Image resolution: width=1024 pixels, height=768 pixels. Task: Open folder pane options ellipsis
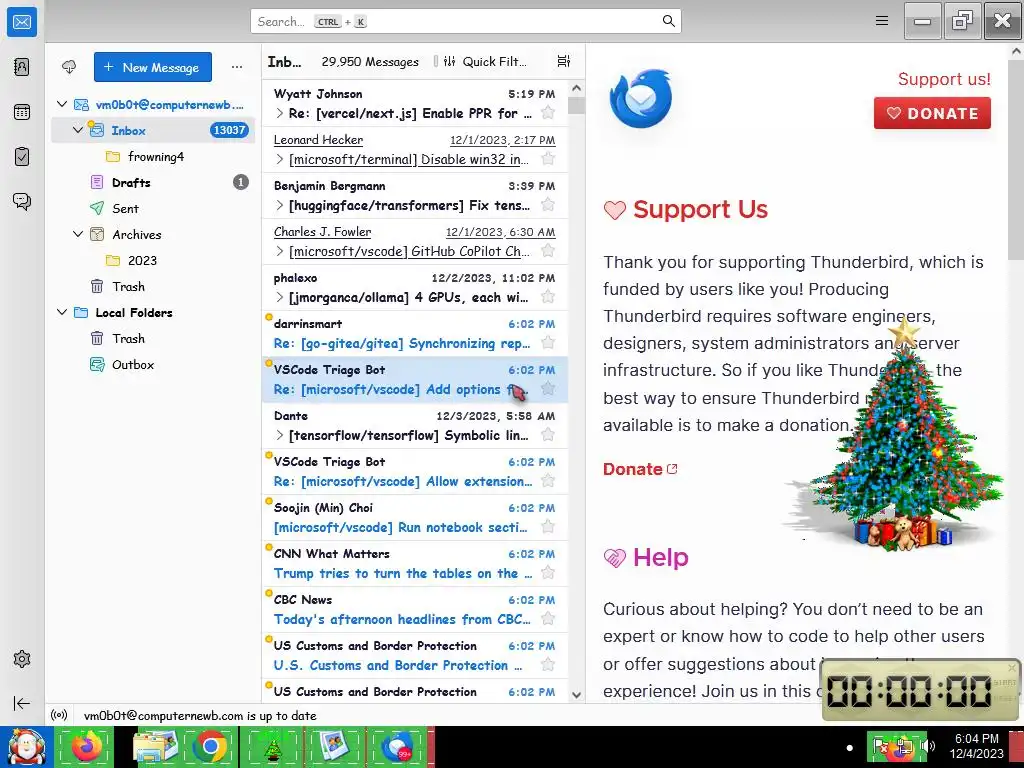tap(236, 67)
